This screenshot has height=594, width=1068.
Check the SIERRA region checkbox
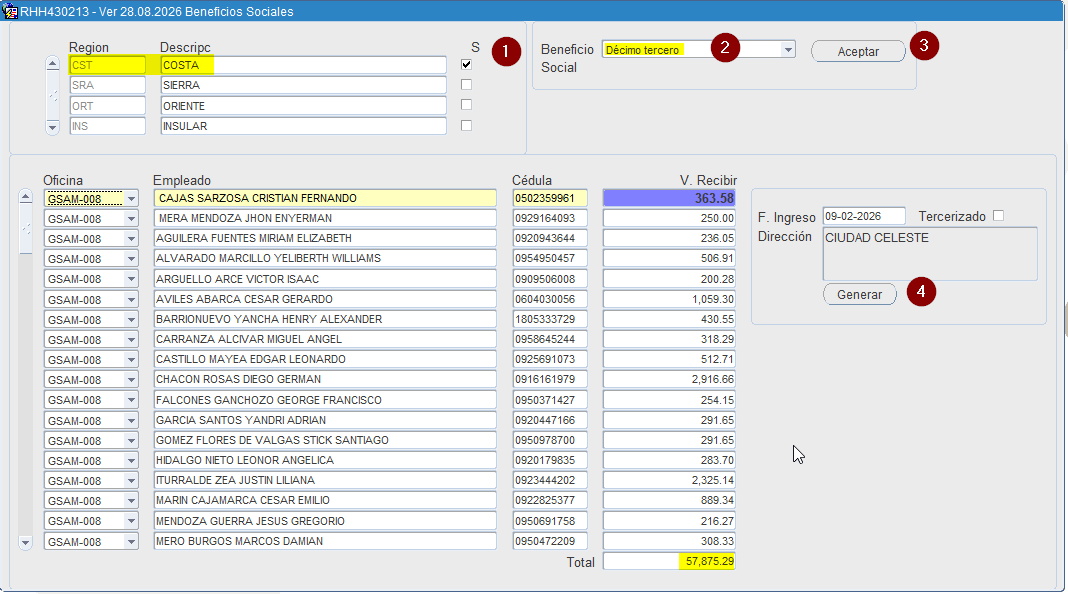point(466,84)
